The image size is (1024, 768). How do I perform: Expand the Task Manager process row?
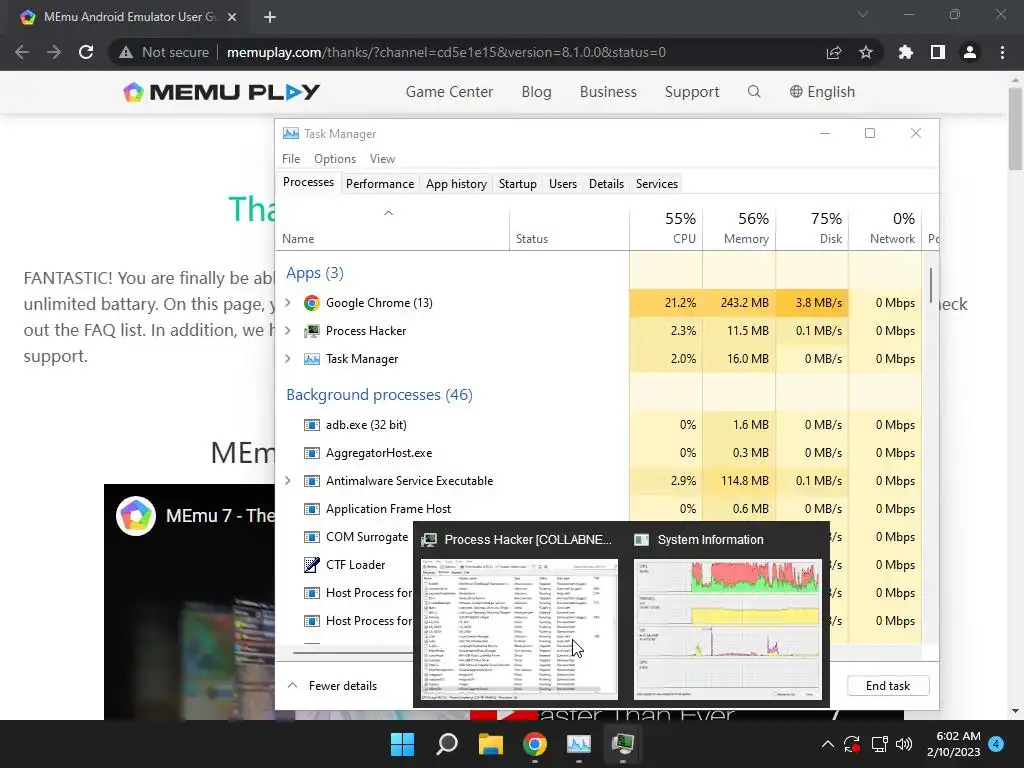[288, 359]
